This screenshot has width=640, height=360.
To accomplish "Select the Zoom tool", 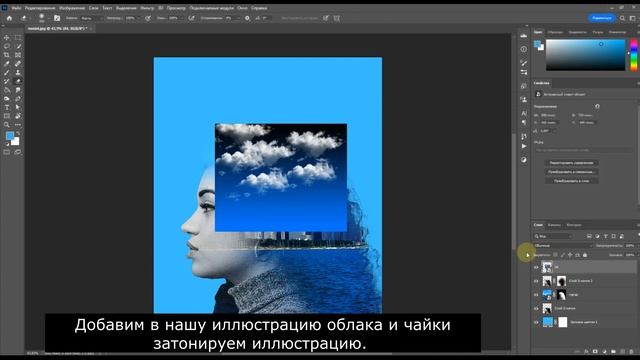I will click(7, 125).
